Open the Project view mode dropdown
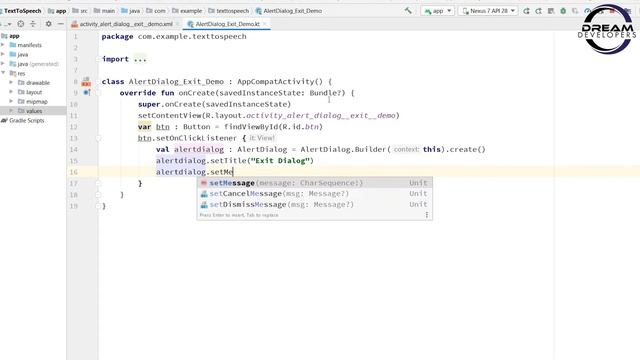The width and height of the screenshot is (640, 360). (x=7, y=24)
